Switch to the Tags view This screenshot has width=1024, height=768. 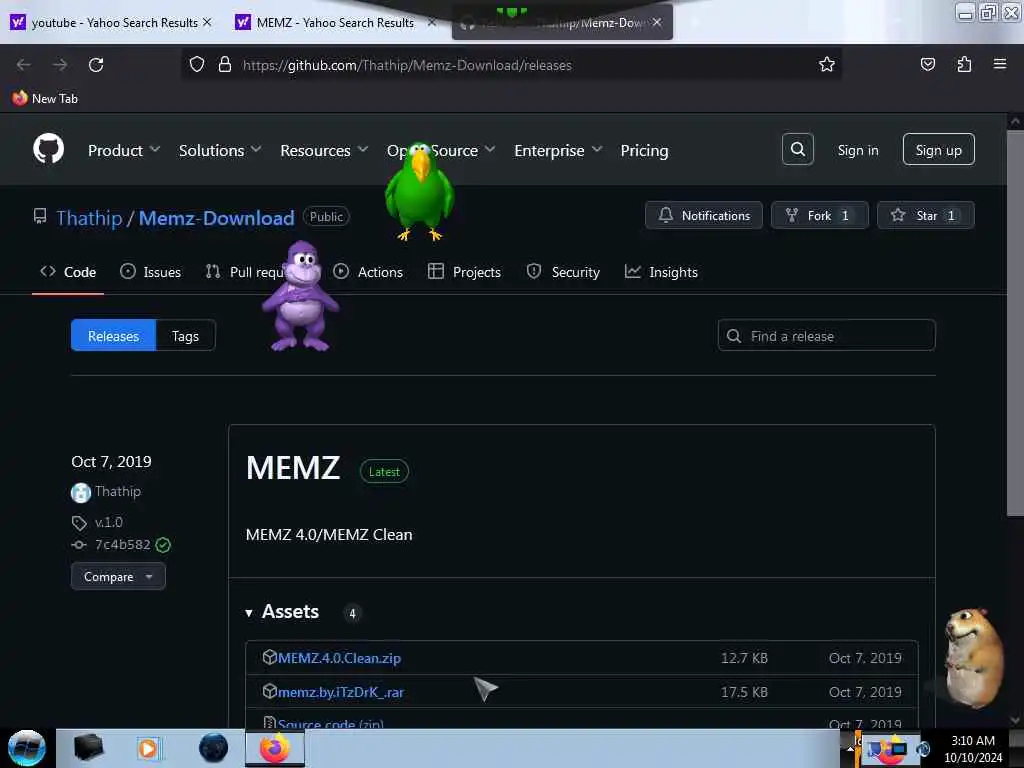tap(185, 336)
